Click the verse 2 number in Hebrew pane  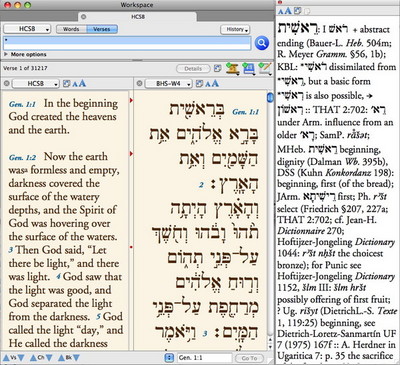point(201,185)
